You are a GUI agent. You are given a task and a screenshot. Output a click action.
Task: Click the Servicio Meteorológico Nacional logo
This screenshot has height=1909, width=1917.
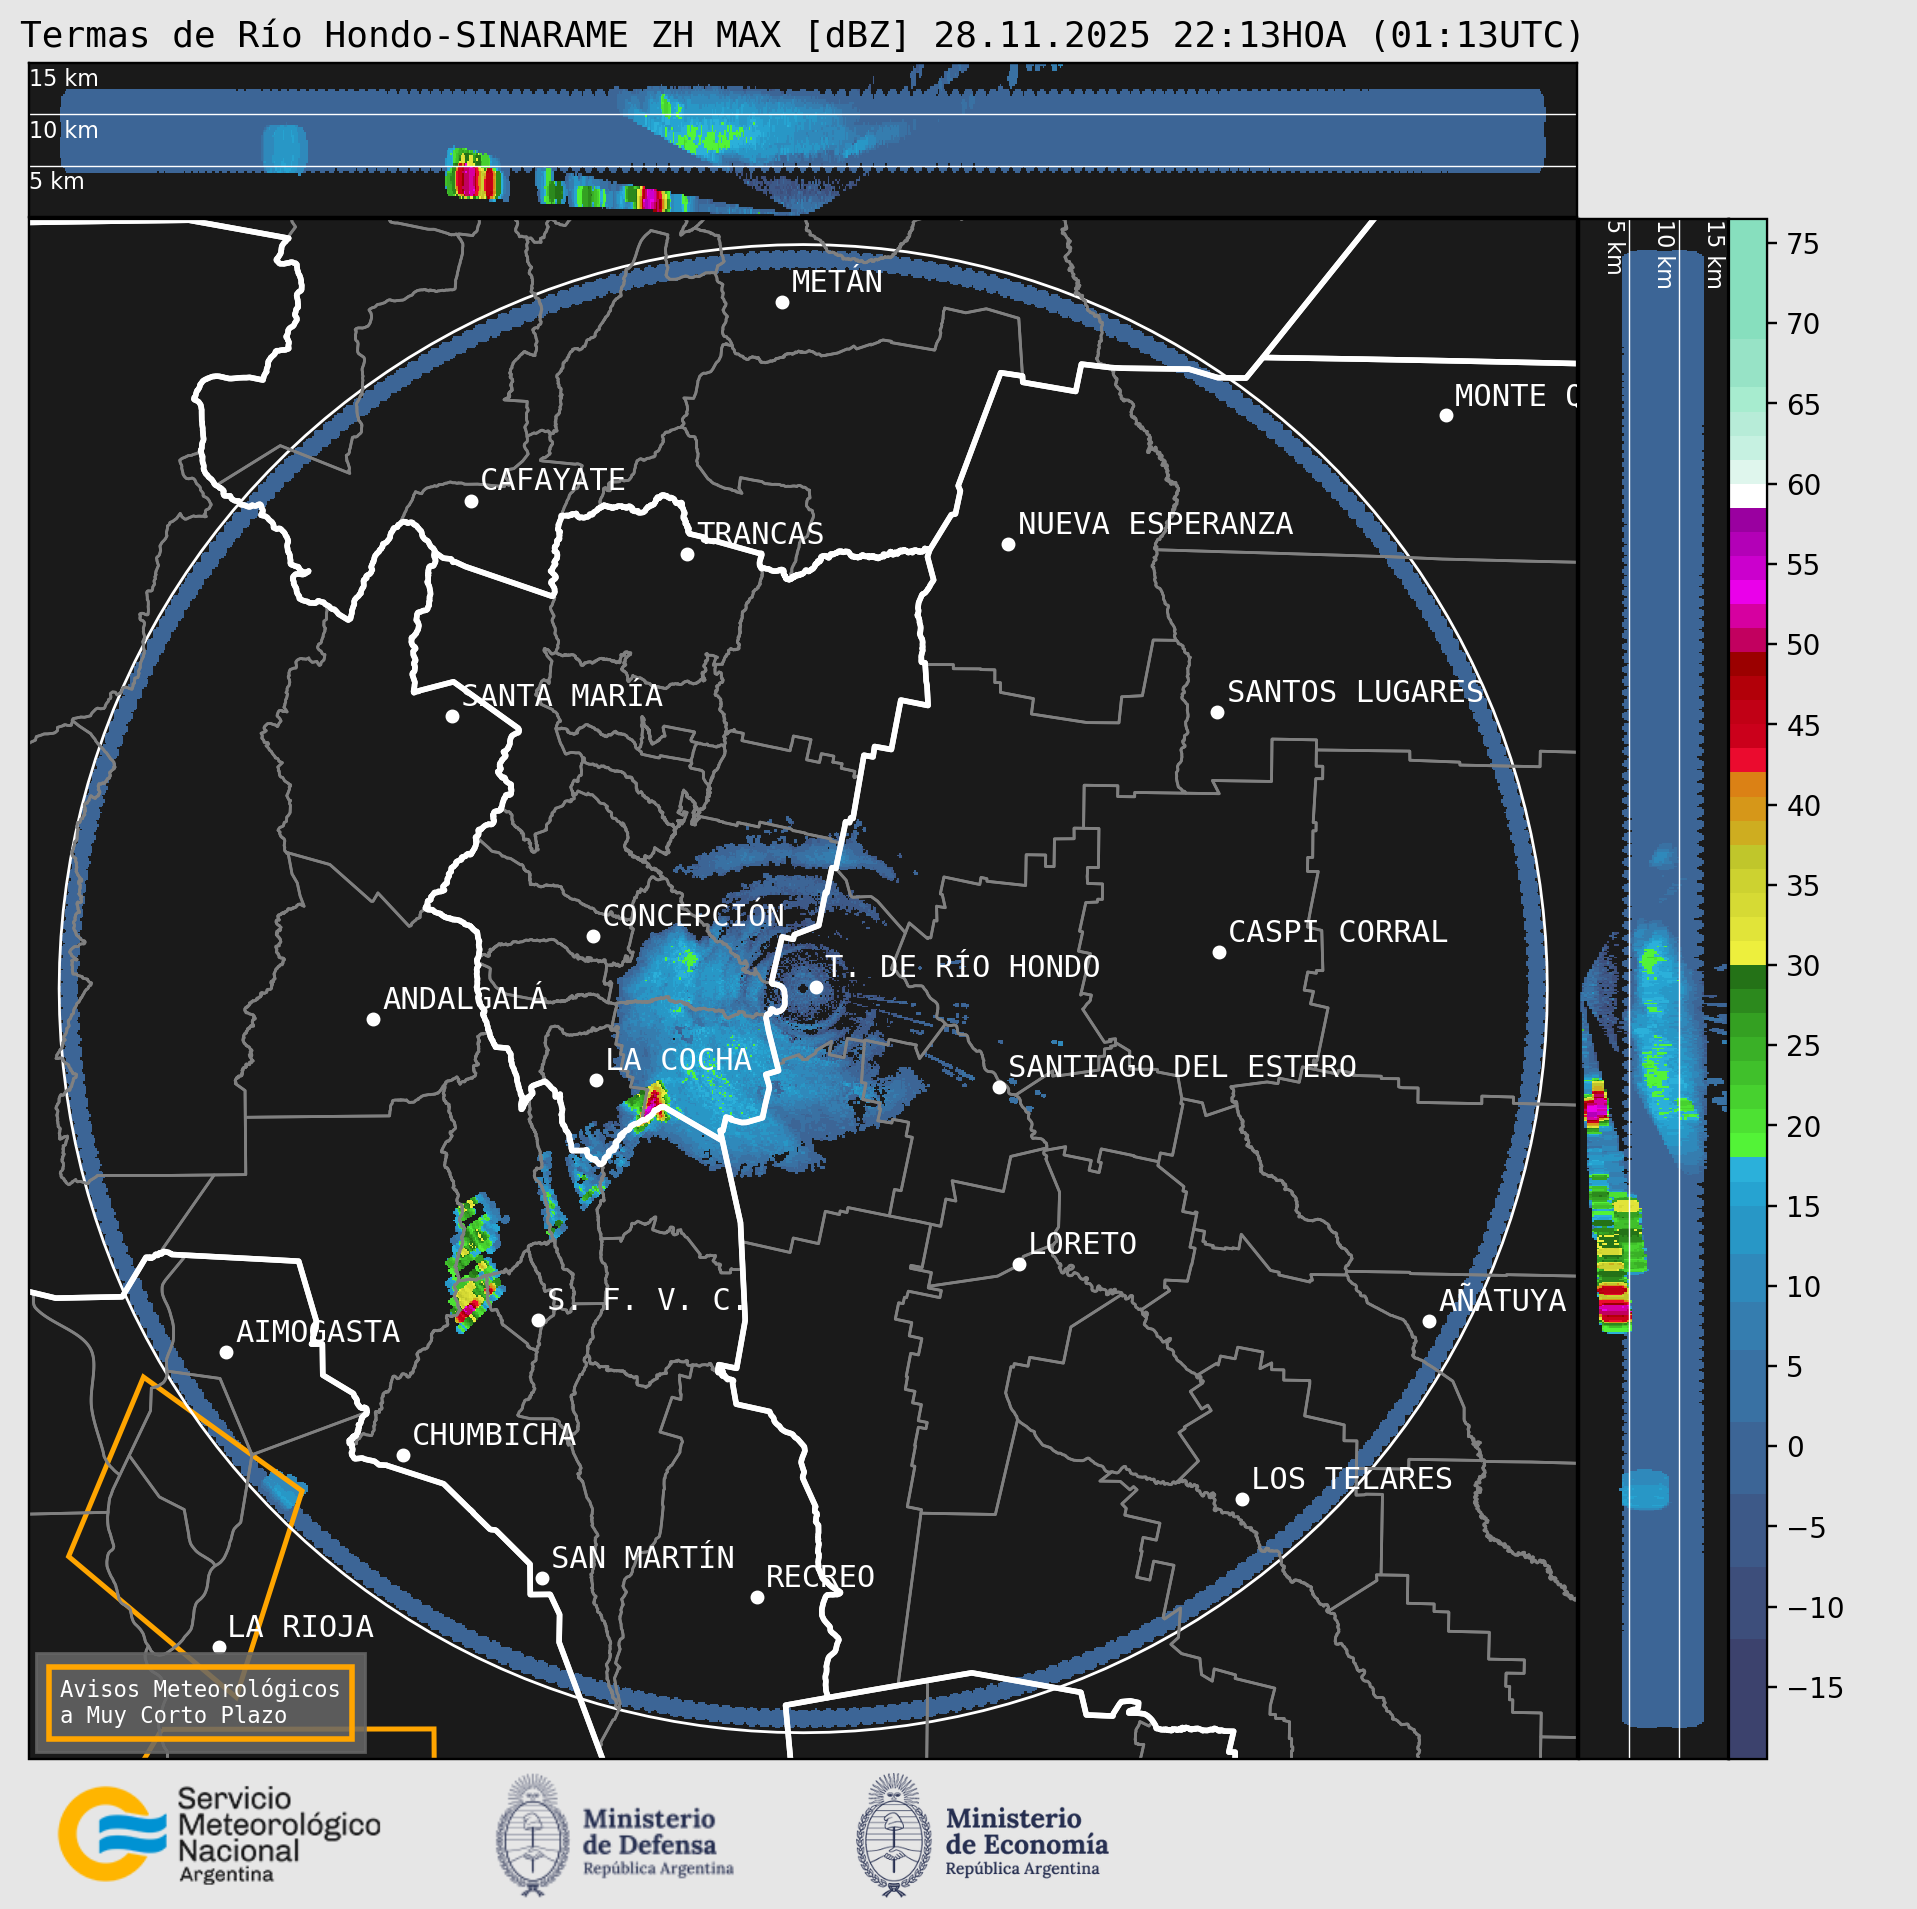[x=219, y=1835]
